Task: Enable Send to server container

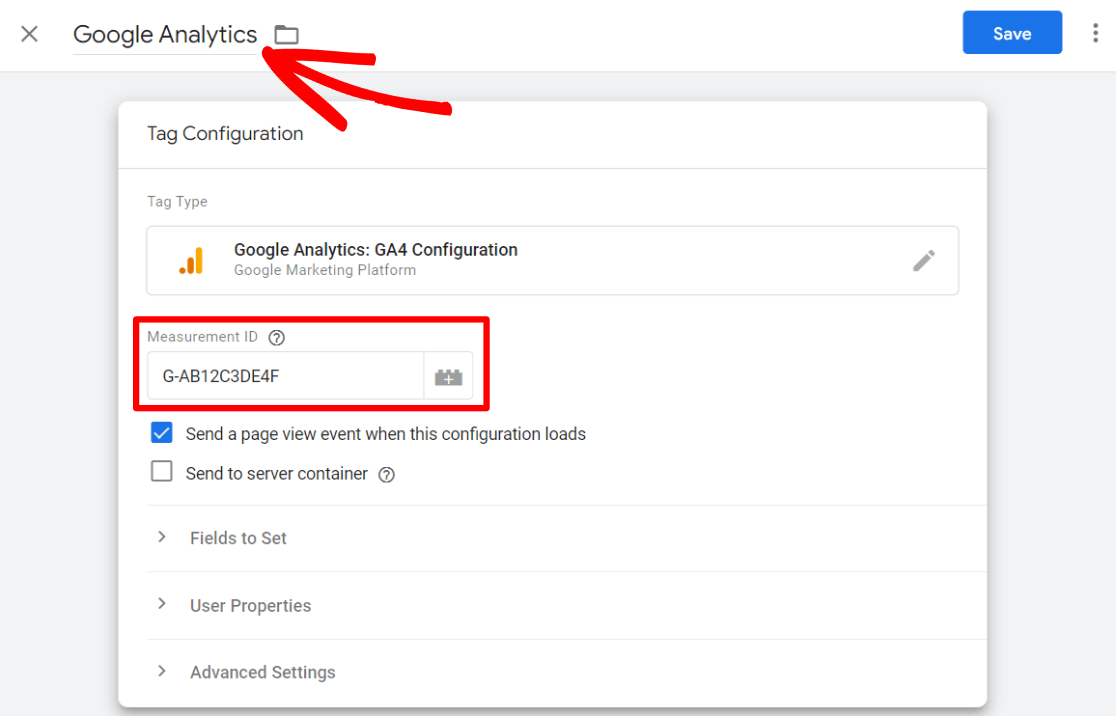Action: (162, 471)
